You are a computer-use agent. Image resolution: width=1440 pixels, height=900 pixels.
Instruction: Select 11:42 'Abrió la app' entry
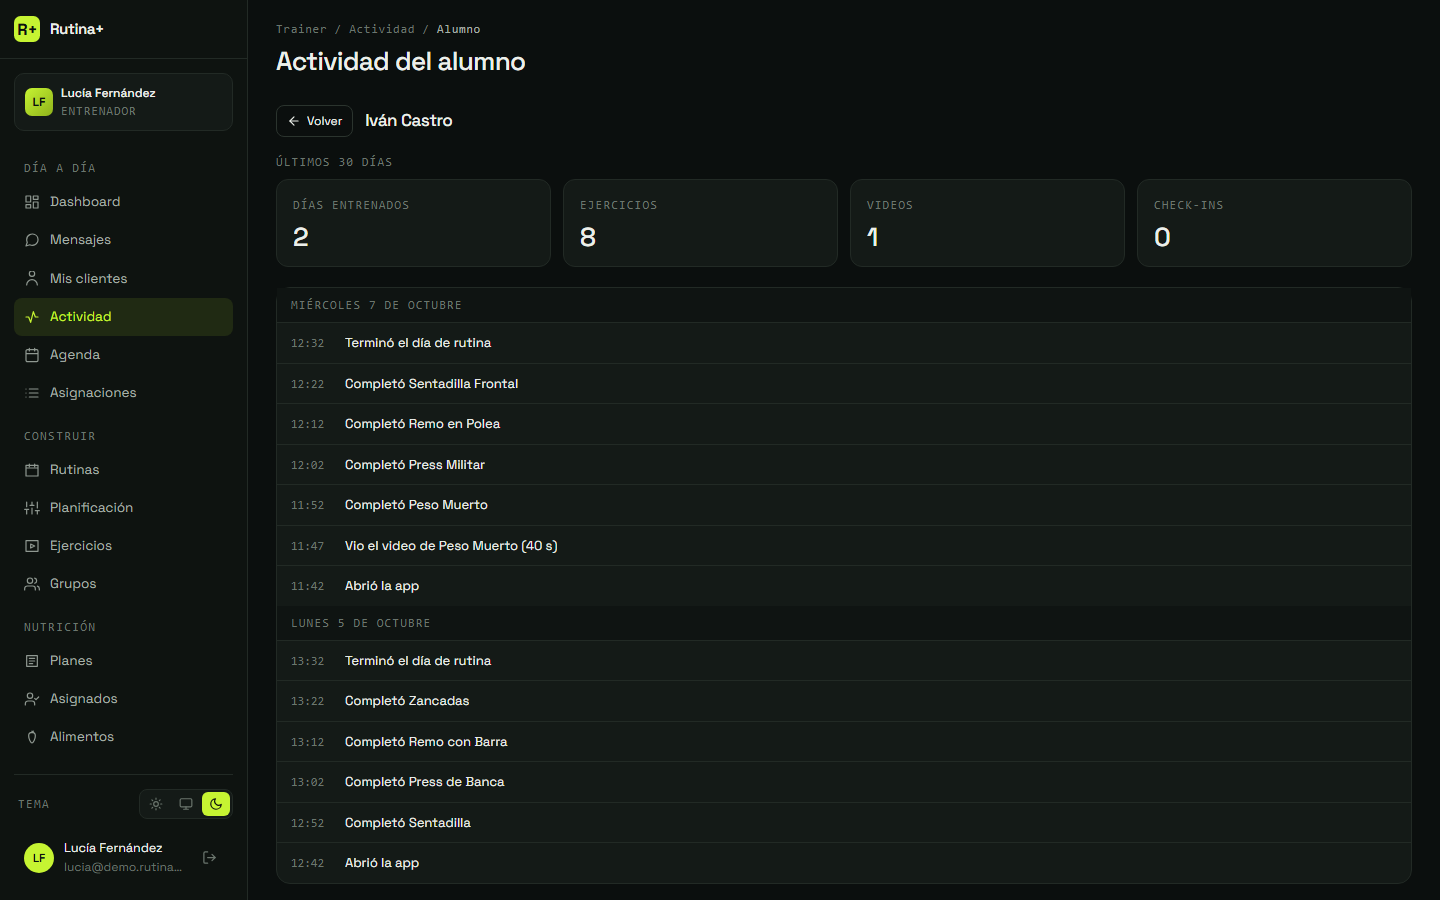[844, 586]
